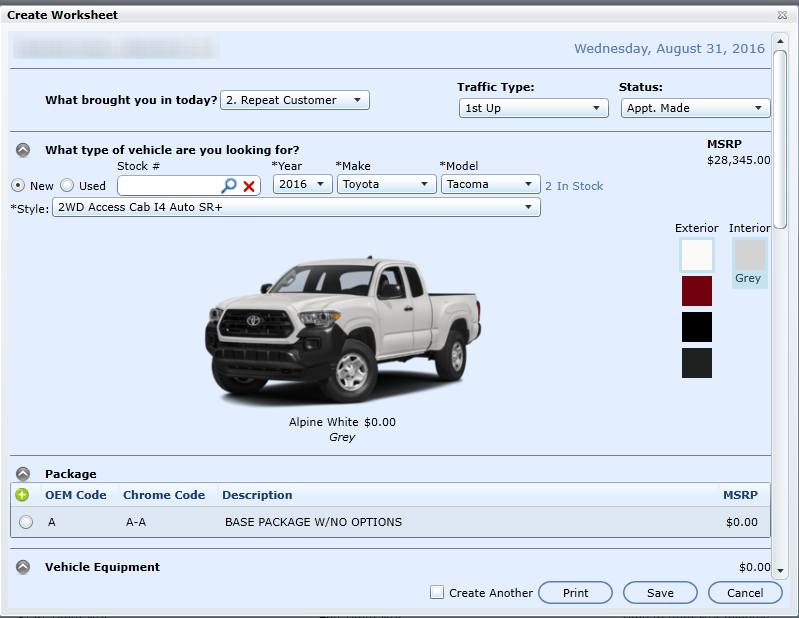Open the 2 In Stock link
The image size is (799, 618).
click(x=574, y=186)
